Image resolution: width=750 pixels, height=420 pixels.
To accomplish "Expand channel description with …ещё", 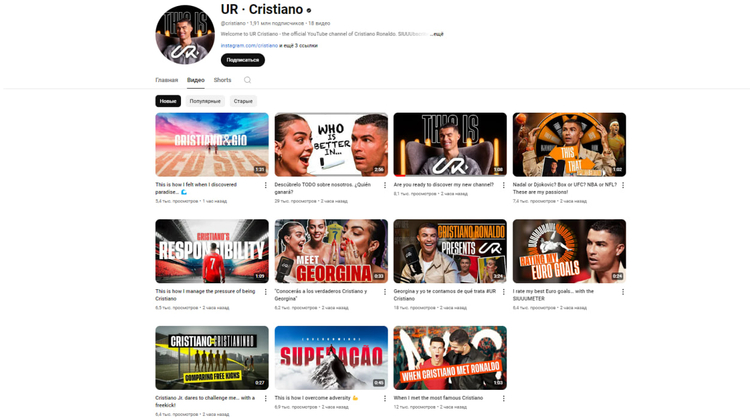I will 436,34.
